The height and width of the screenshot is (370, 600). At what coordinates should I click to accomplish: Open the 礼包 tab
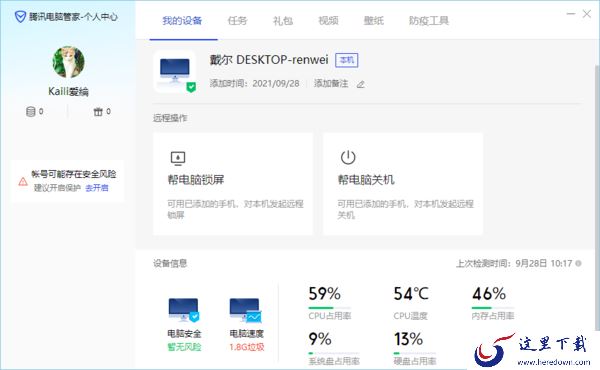pos(283,21)
